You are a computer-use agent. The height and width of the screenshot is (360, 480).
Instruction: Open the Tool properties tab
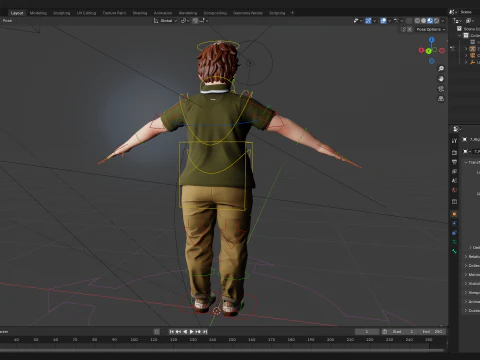454,141
